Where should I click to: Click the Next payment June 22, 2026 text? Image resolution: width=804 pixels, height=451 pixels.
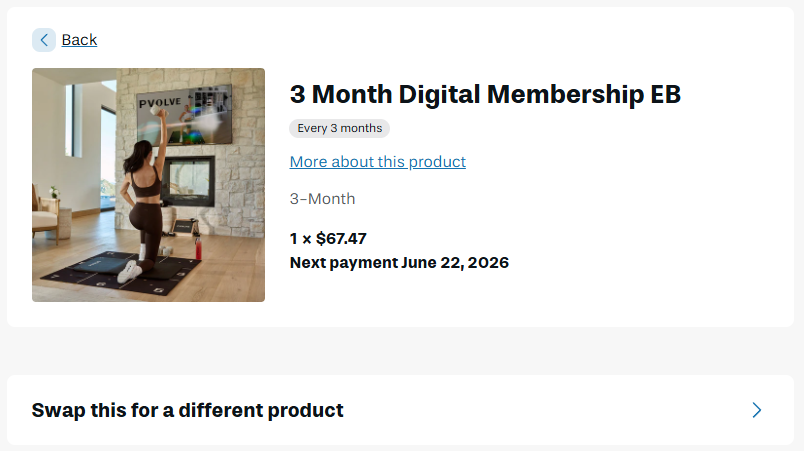(x=399, y=263)
